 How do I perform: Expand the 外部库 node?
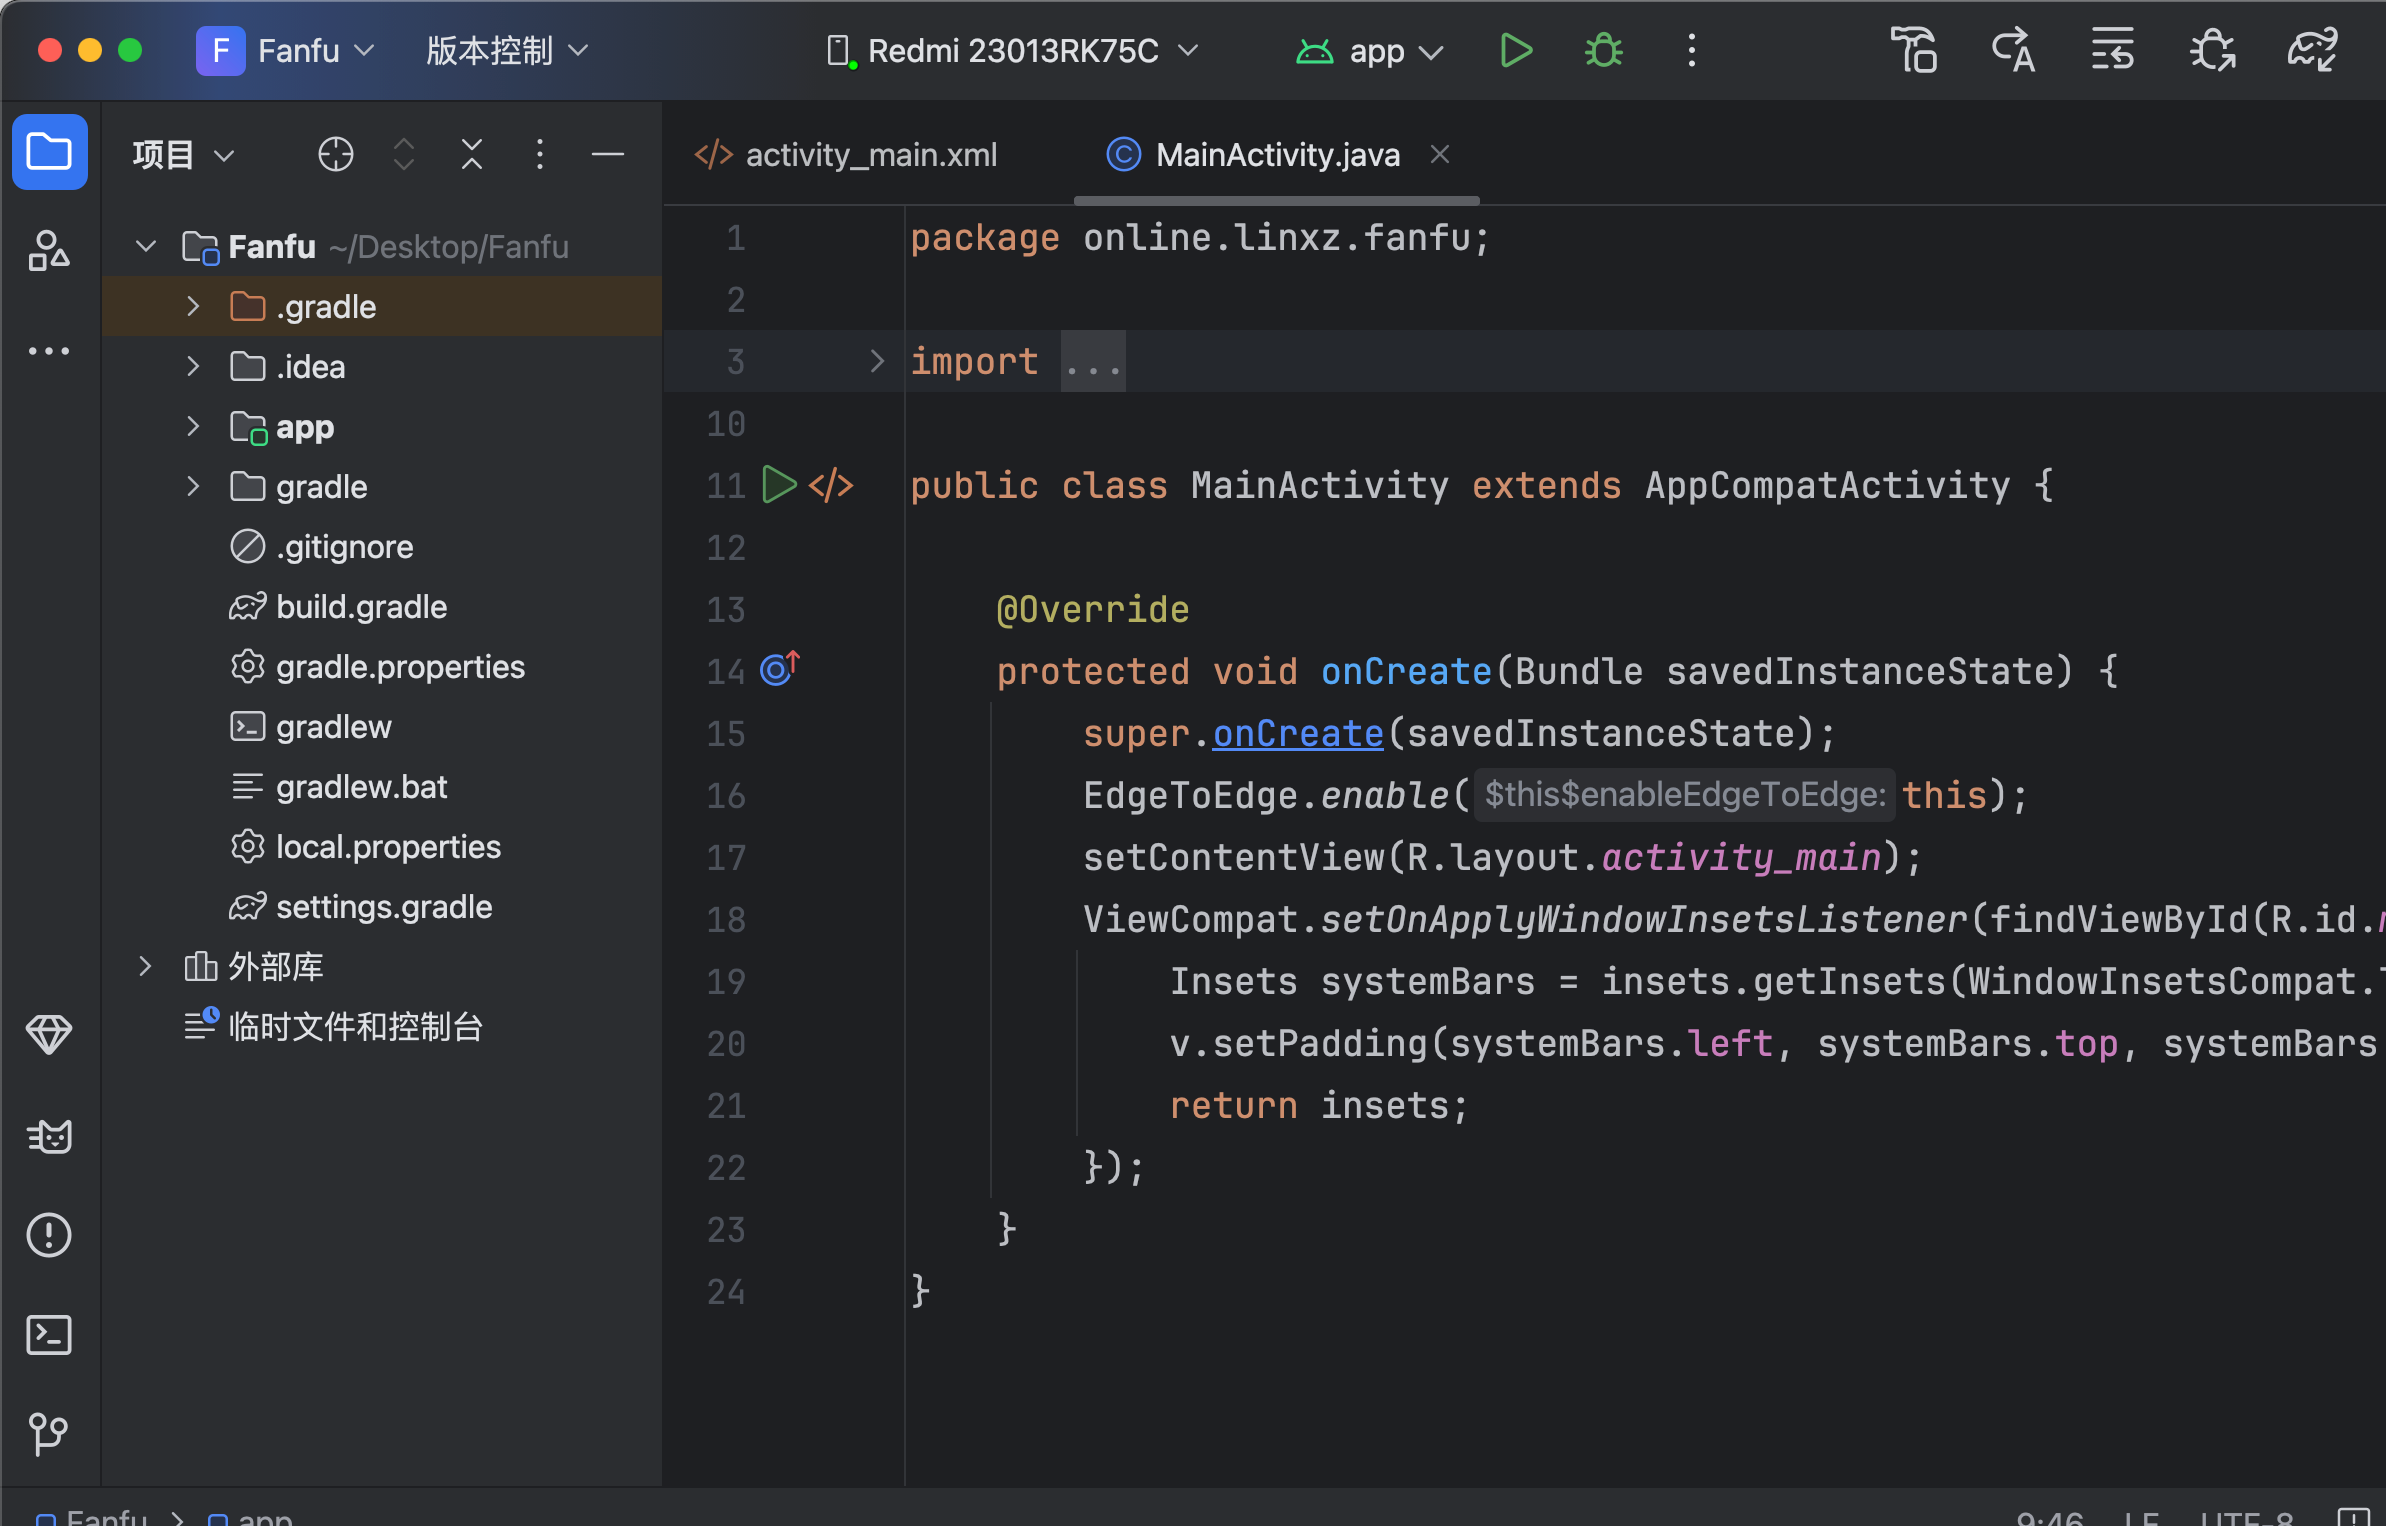pos(146,966)
